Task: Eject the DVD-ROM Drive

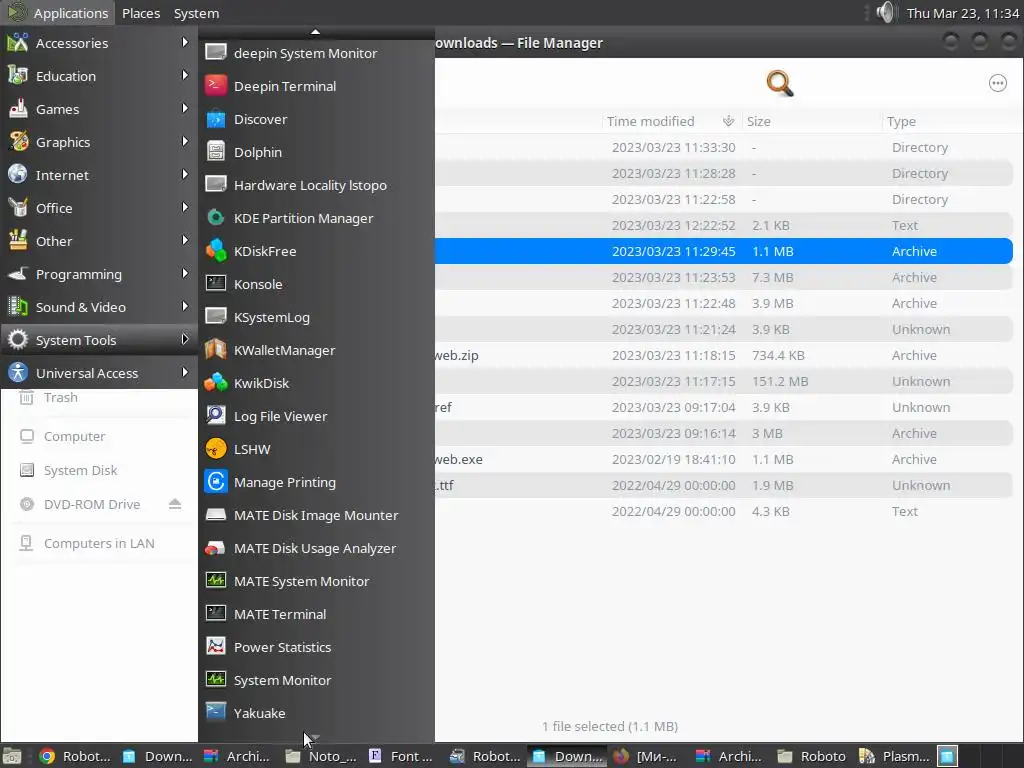Action: [x=174, y=504]
